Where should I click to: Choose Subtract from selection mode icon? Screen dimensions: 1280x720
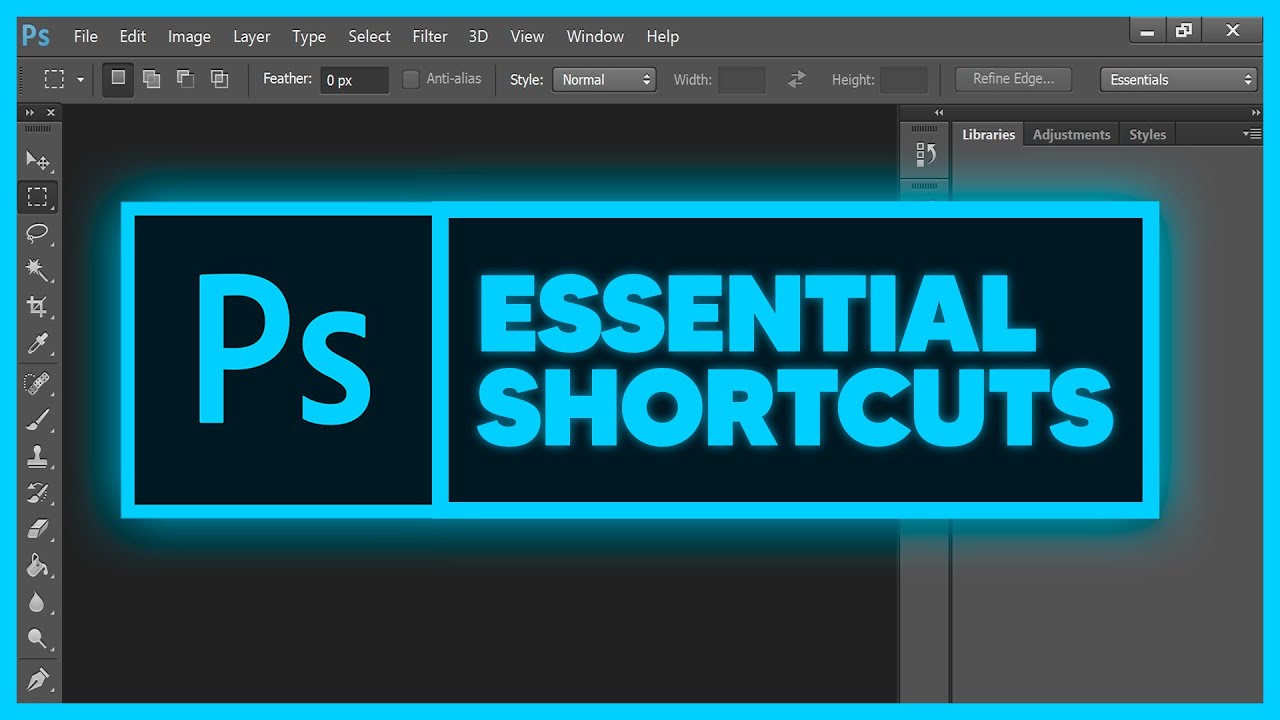(x=185, y=79)
